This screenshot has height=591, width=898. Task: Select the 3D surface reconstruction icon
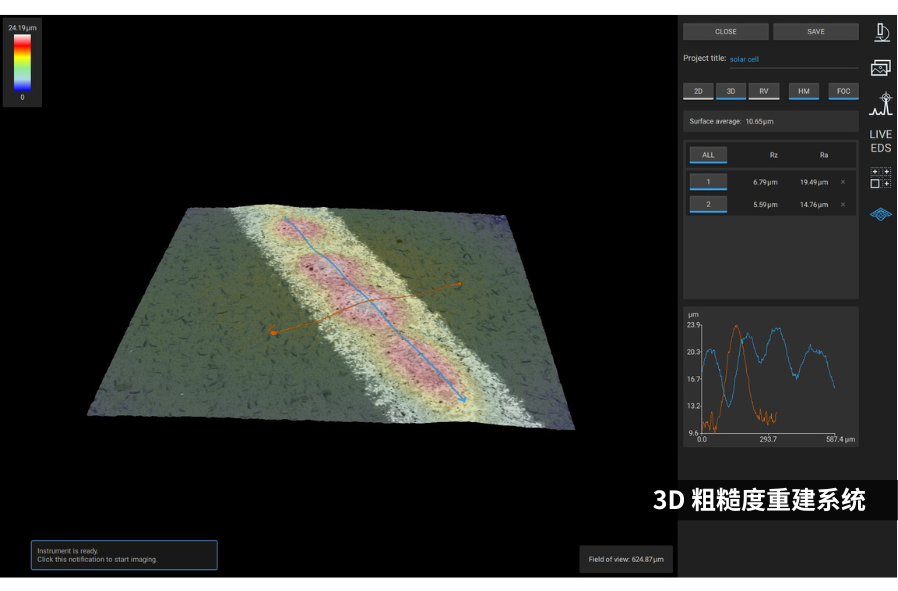click(881, 213)
